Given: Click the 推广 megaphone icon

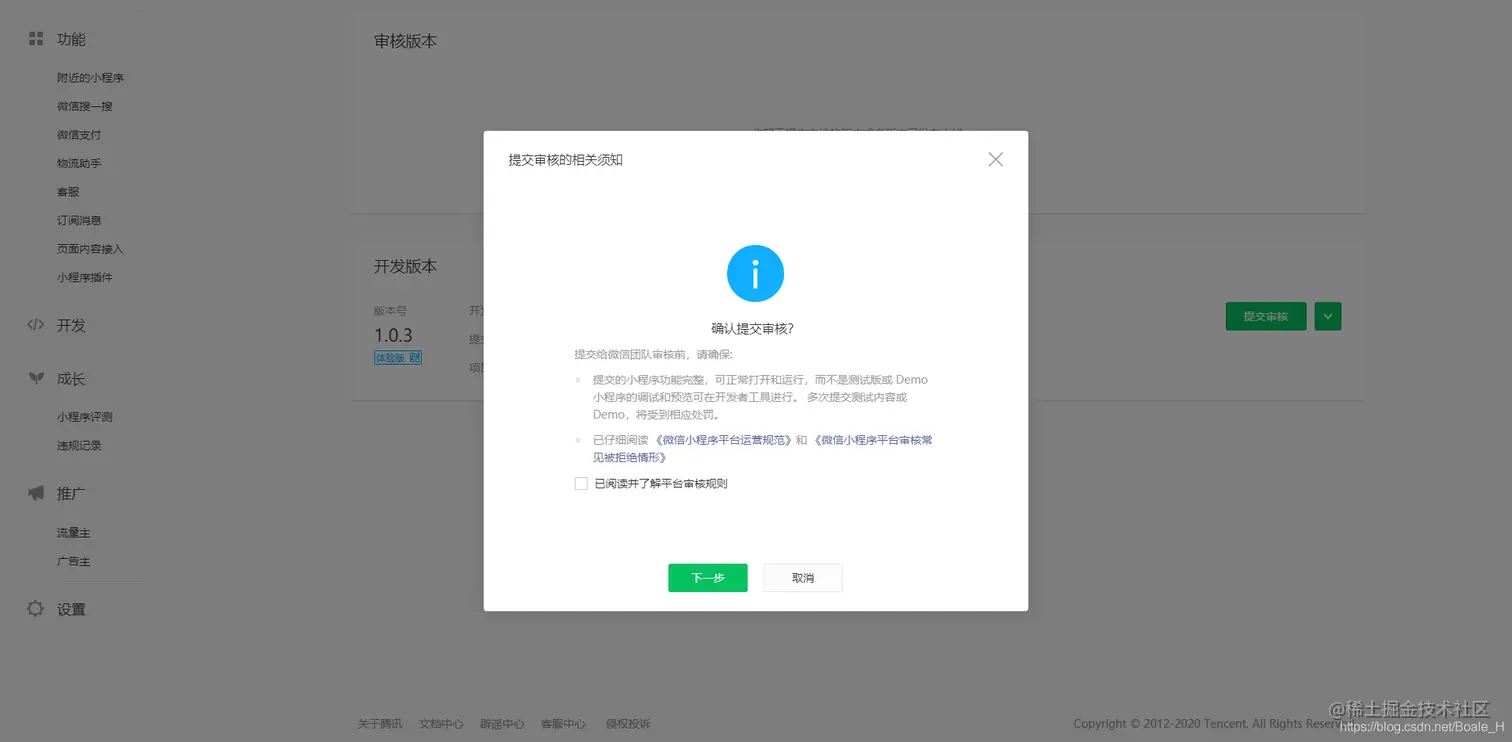Looking at the screenshot, I should (x=35, y=492).
